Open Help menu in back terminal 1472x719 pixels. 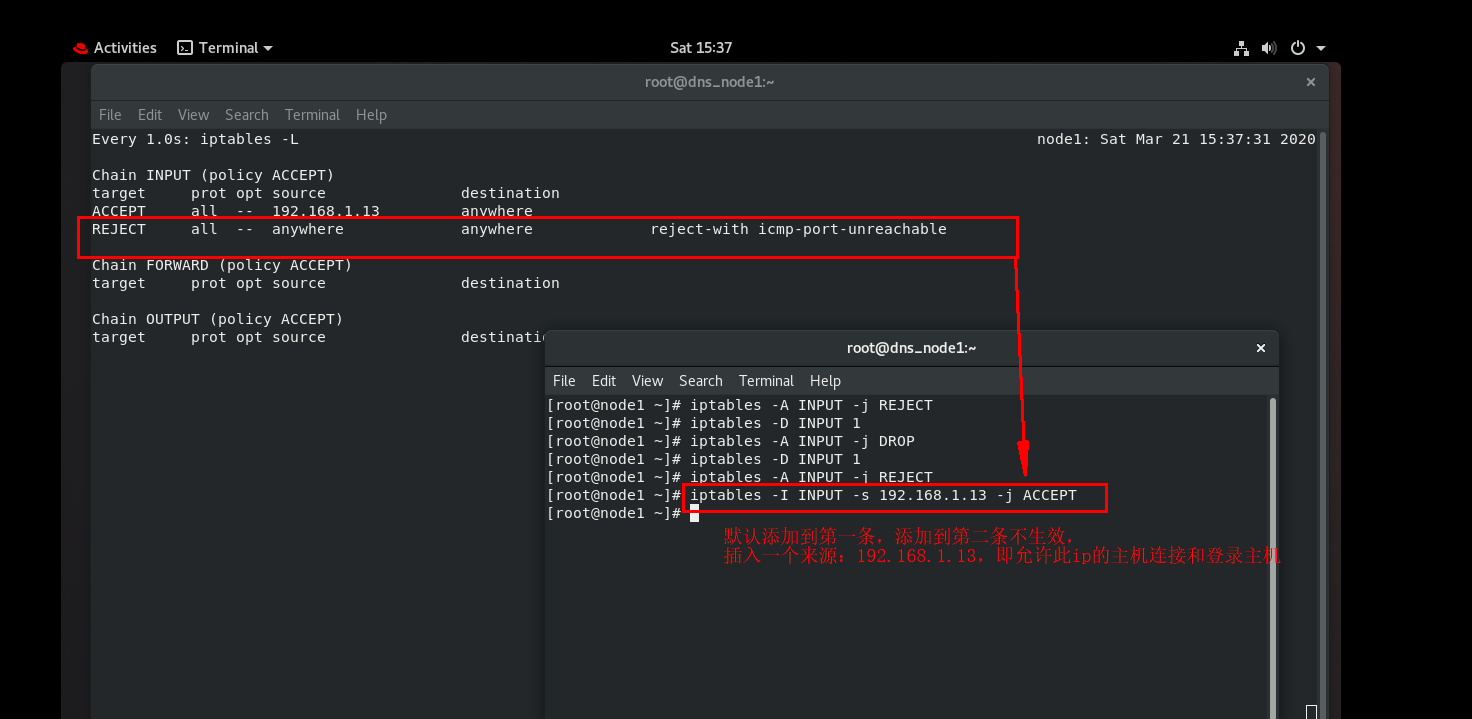[x=371, y=115]
